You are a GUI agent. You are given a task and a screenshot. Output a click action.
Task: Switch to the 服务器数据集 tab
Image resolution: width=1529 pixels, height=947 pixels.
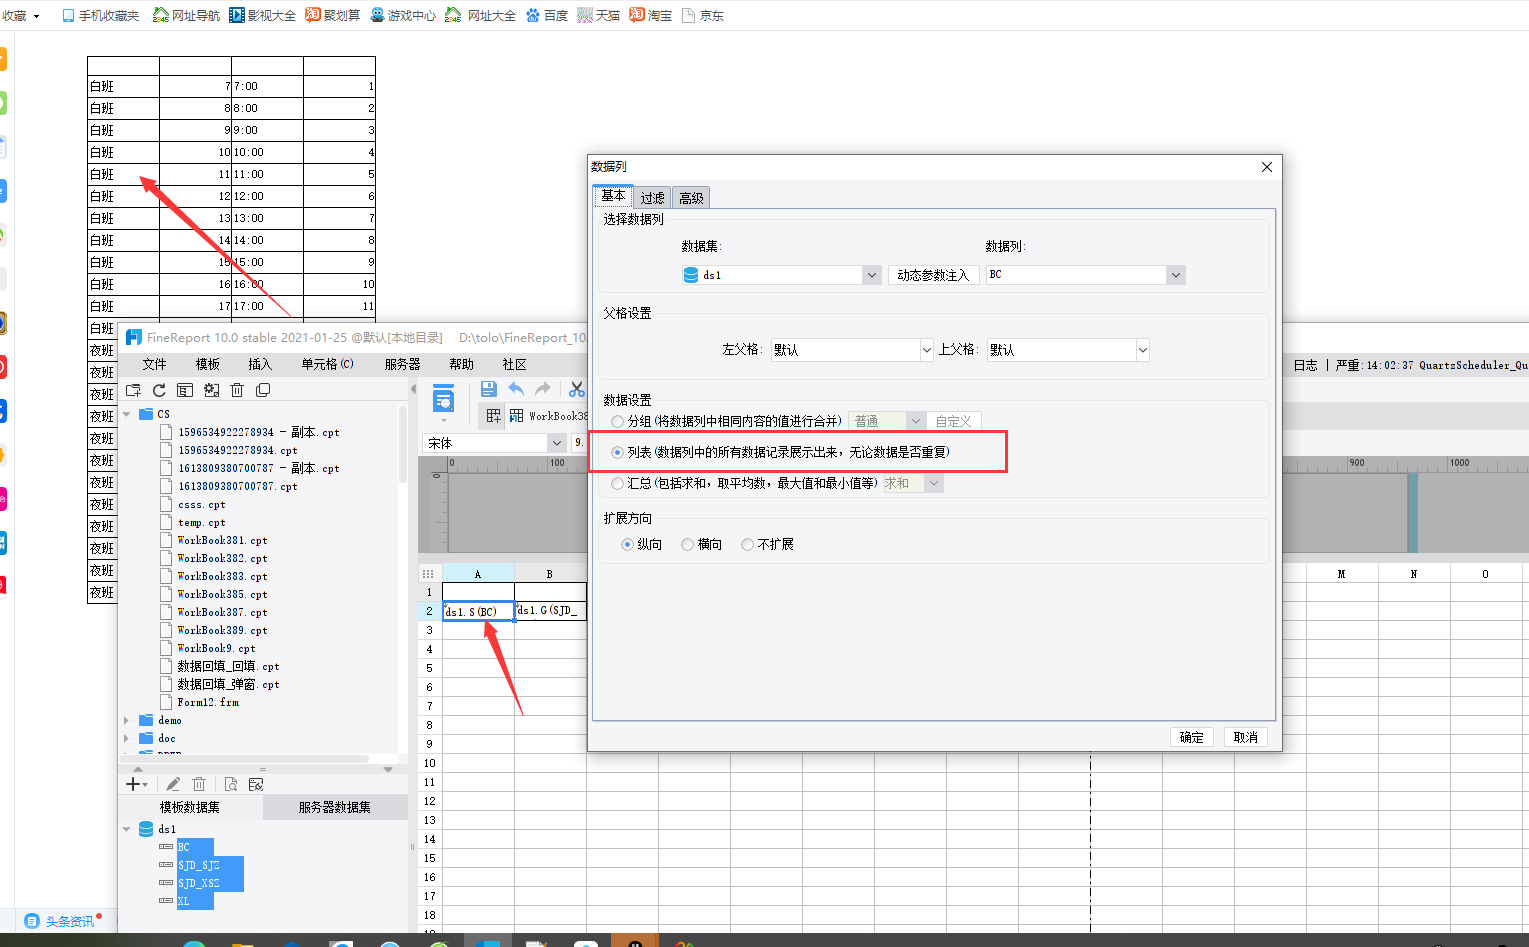(x=335, y=807)
